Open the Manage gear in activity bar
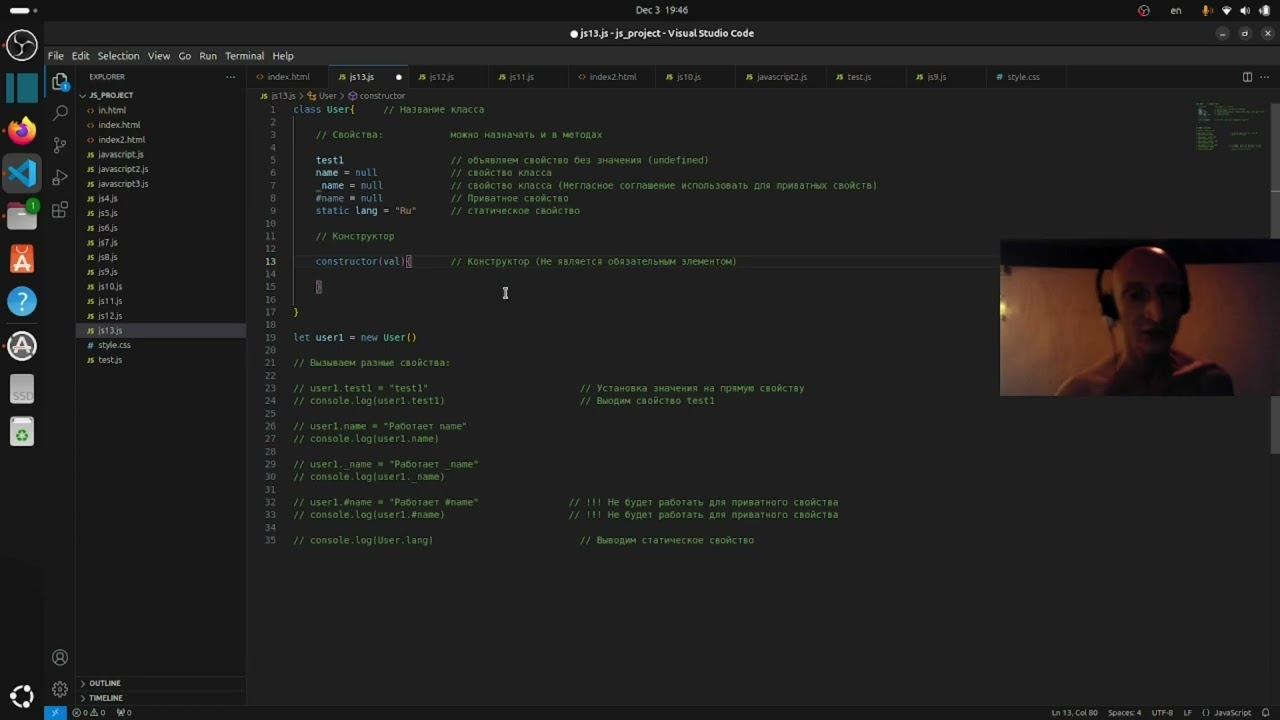Screen dimensions: 1280x720 (60, 689)
